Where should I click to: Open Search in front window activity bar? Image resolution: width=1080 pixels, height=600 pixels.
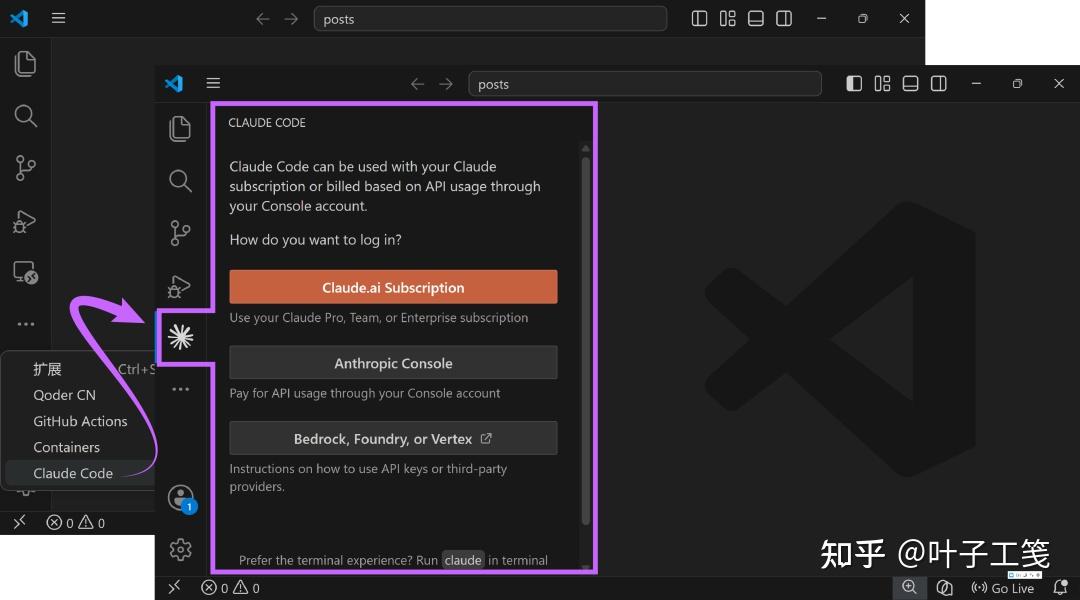pos(180,181)
